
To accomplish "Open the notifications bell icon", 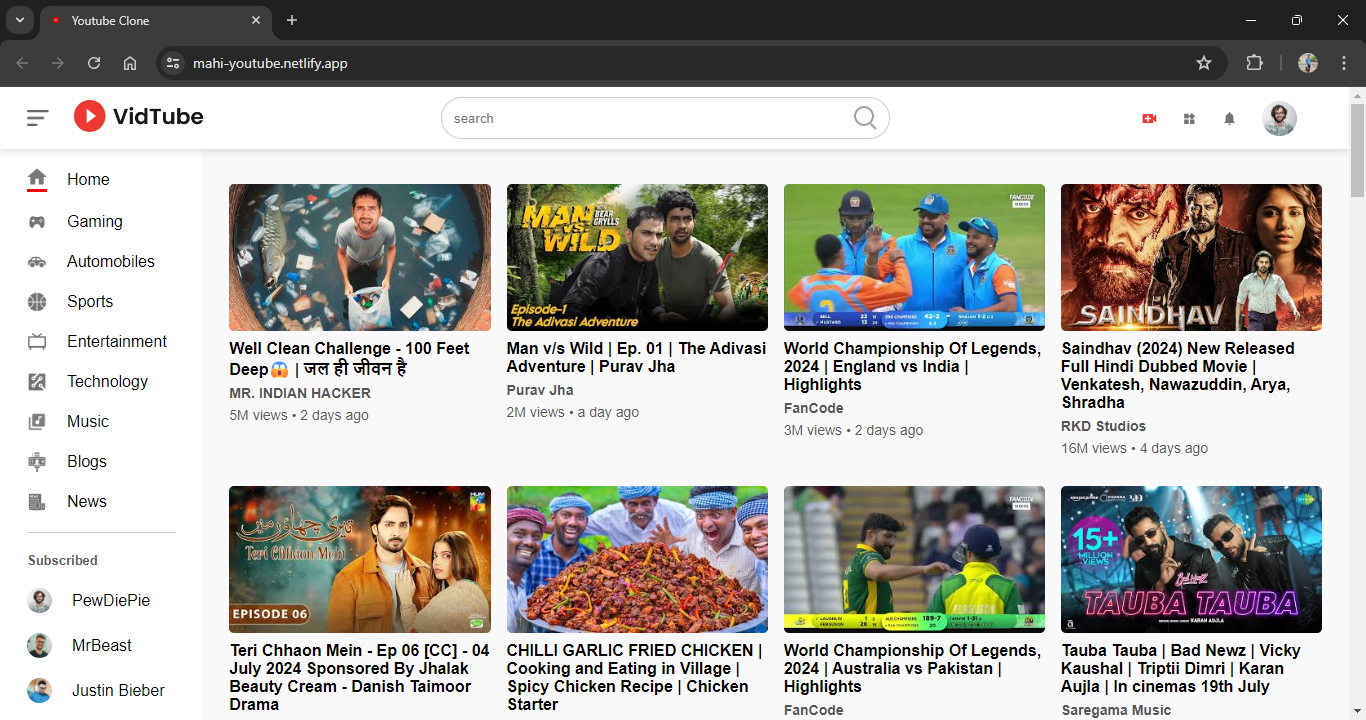I will [x=1229, y=118].
